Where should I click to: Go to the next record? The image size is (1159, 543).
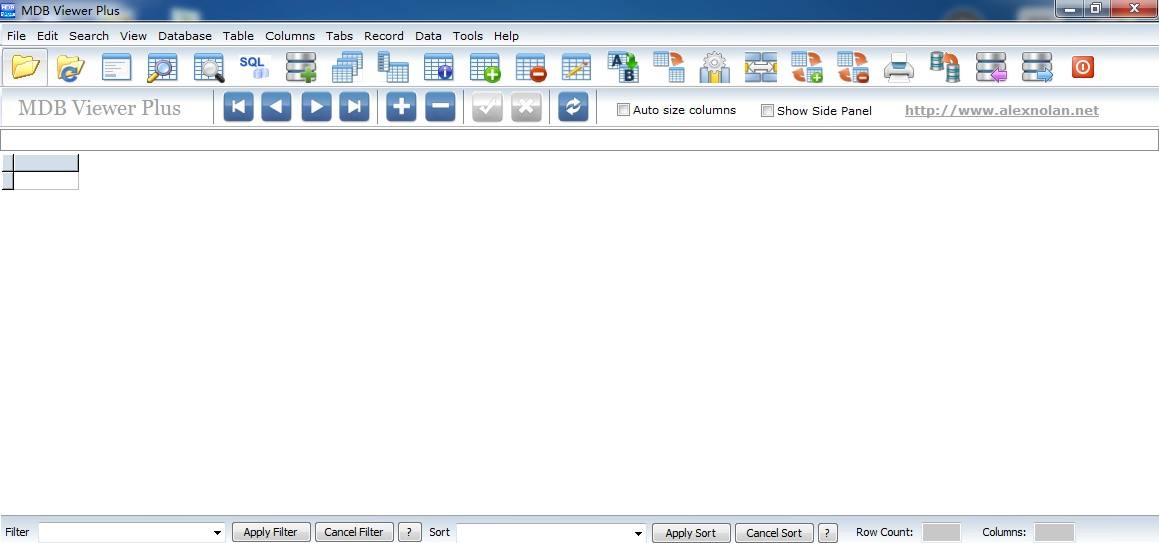coord(316,107)
